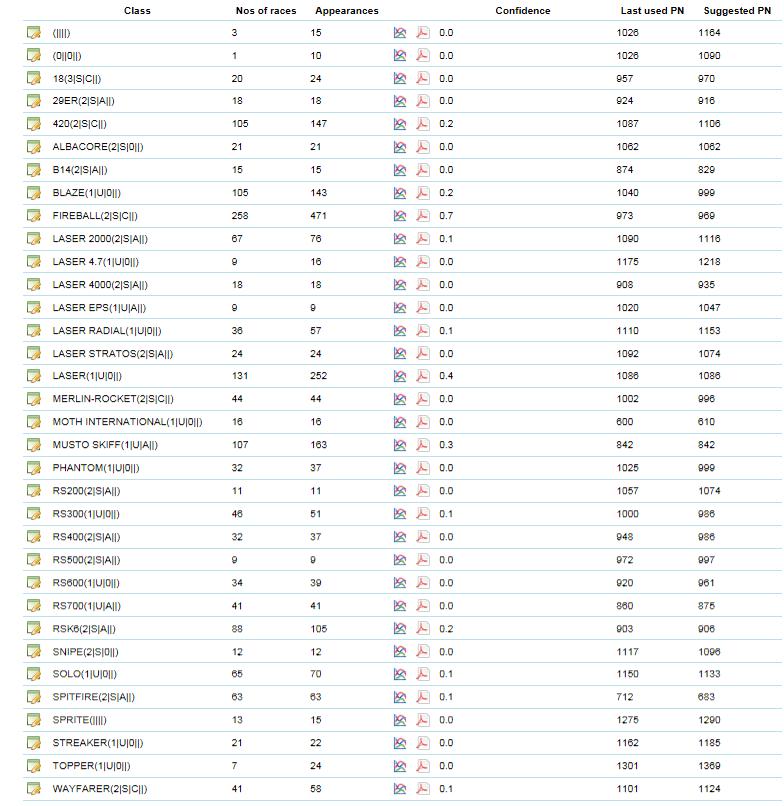This screenshot has height=806, width=784.
Task: Click the edit icon for the RS700 row
Action: coord(34,606)
